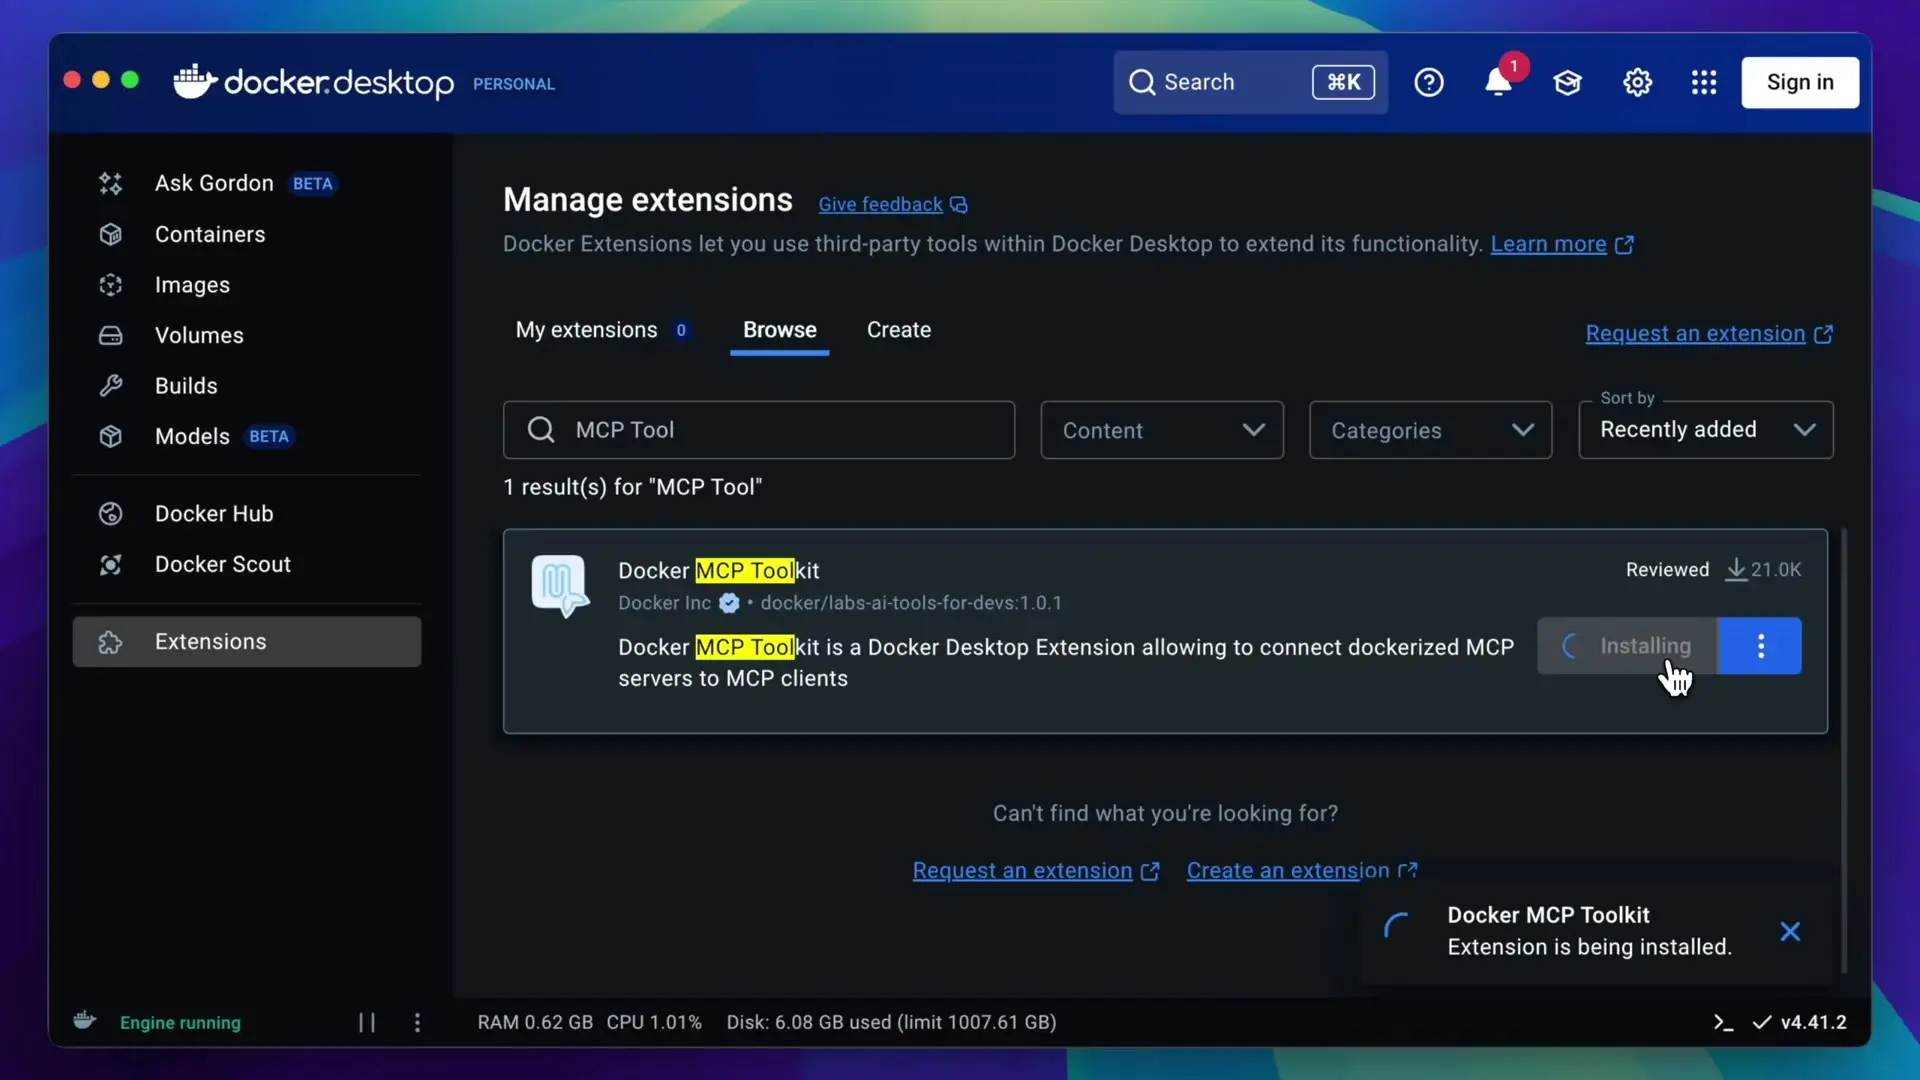This screenshot has height=1080, width=1920.
Task: Open Settings gear icon
Action: [x=1637, y=82]
